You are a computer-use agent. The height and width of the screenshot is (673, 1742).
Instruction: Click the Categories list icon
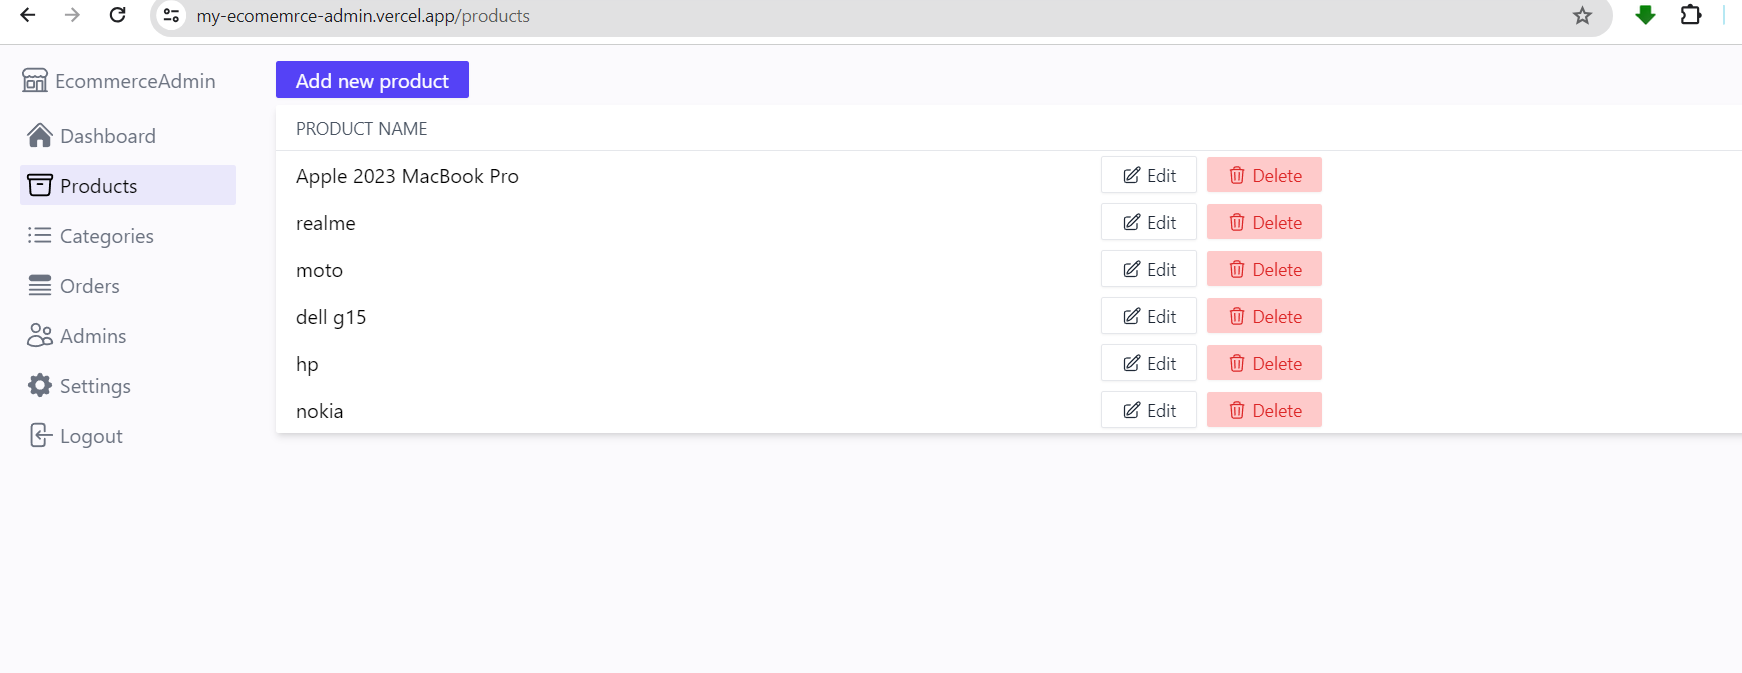coord(39,235)
